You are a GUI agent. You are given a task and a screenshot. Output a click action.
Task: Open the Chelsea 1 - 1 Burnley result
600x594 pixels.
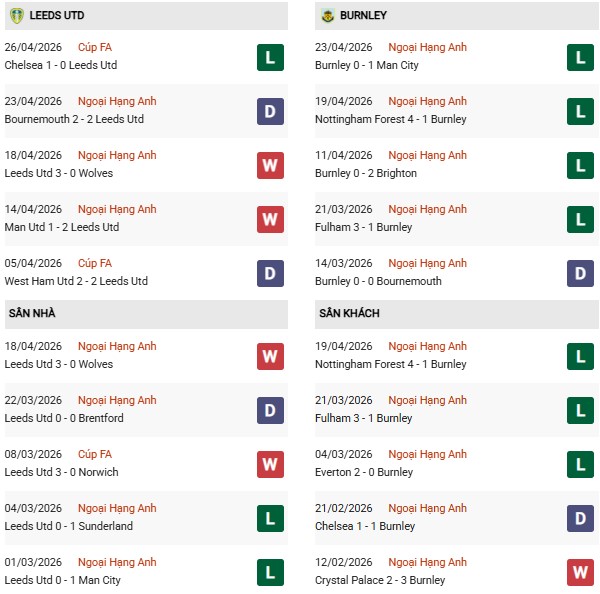point(366,526)
